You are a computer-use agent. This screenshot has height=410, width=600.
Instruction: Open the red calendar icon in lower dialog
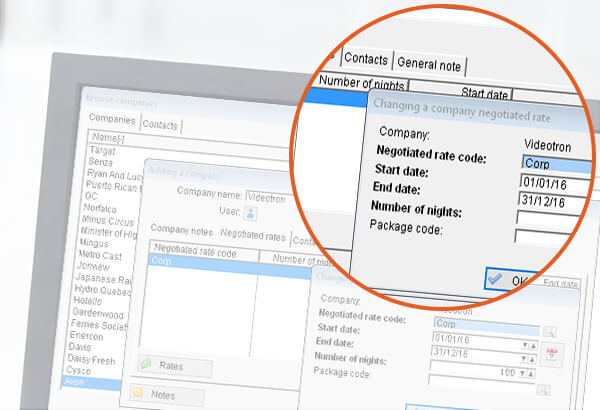click(x=551, y=354)
